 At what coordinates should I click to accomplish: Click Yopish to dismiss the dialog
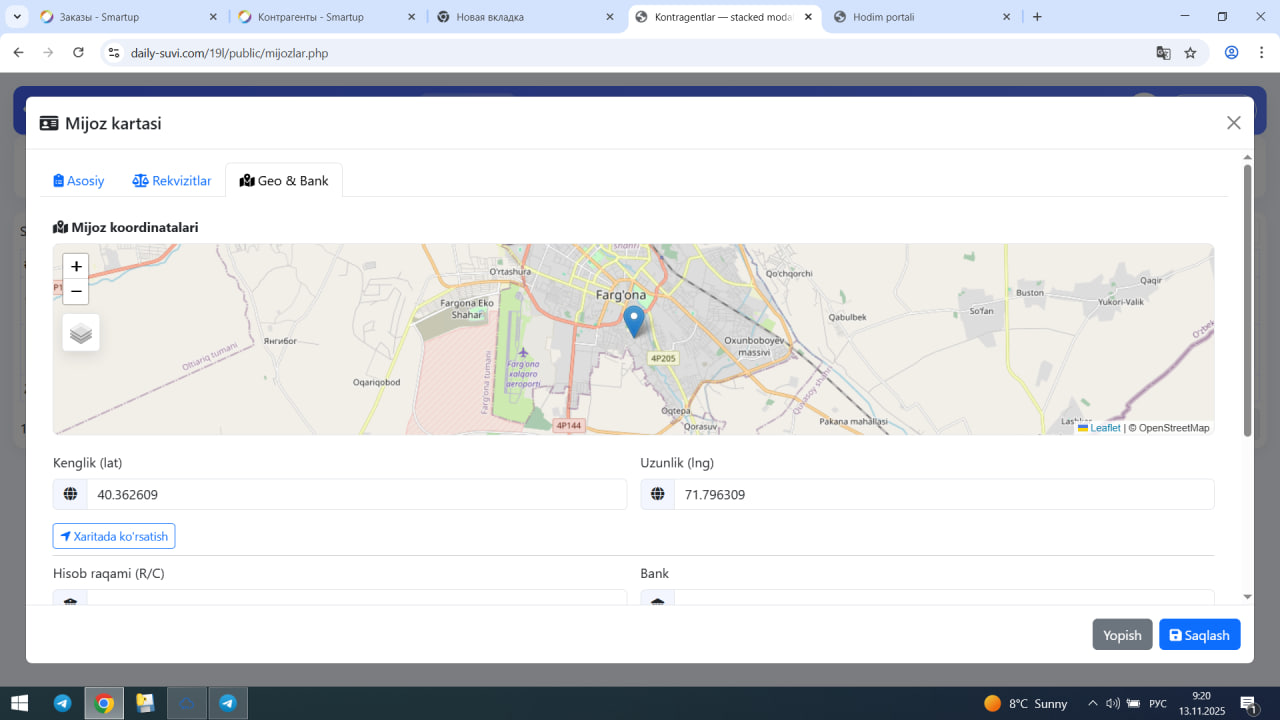pyautogui.click(x=1122, y=635)
